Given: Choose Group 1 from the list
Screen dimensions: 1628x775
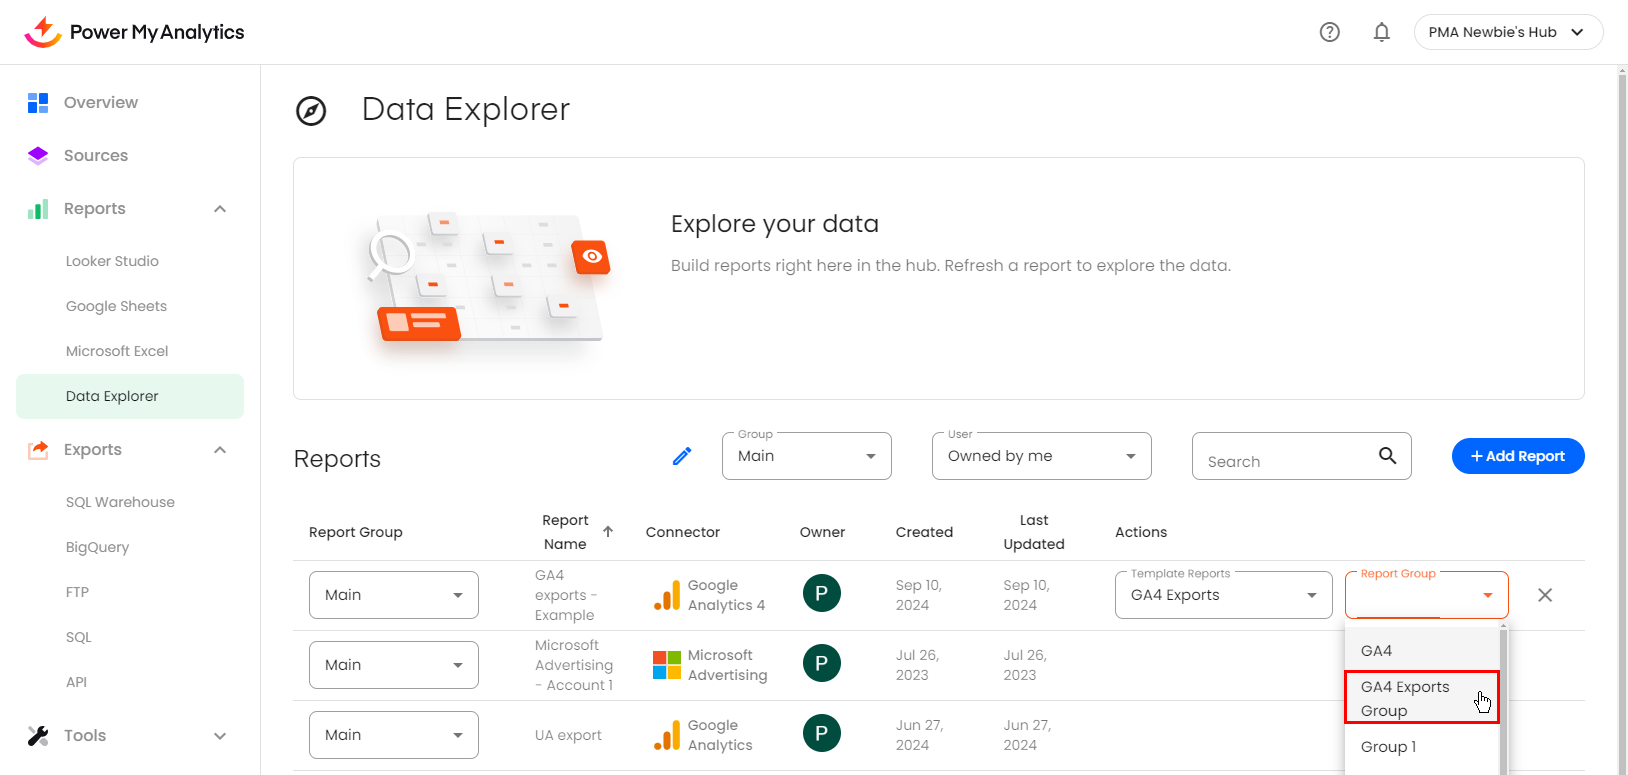Looking at the screenshot, I should click(1389, 747).
